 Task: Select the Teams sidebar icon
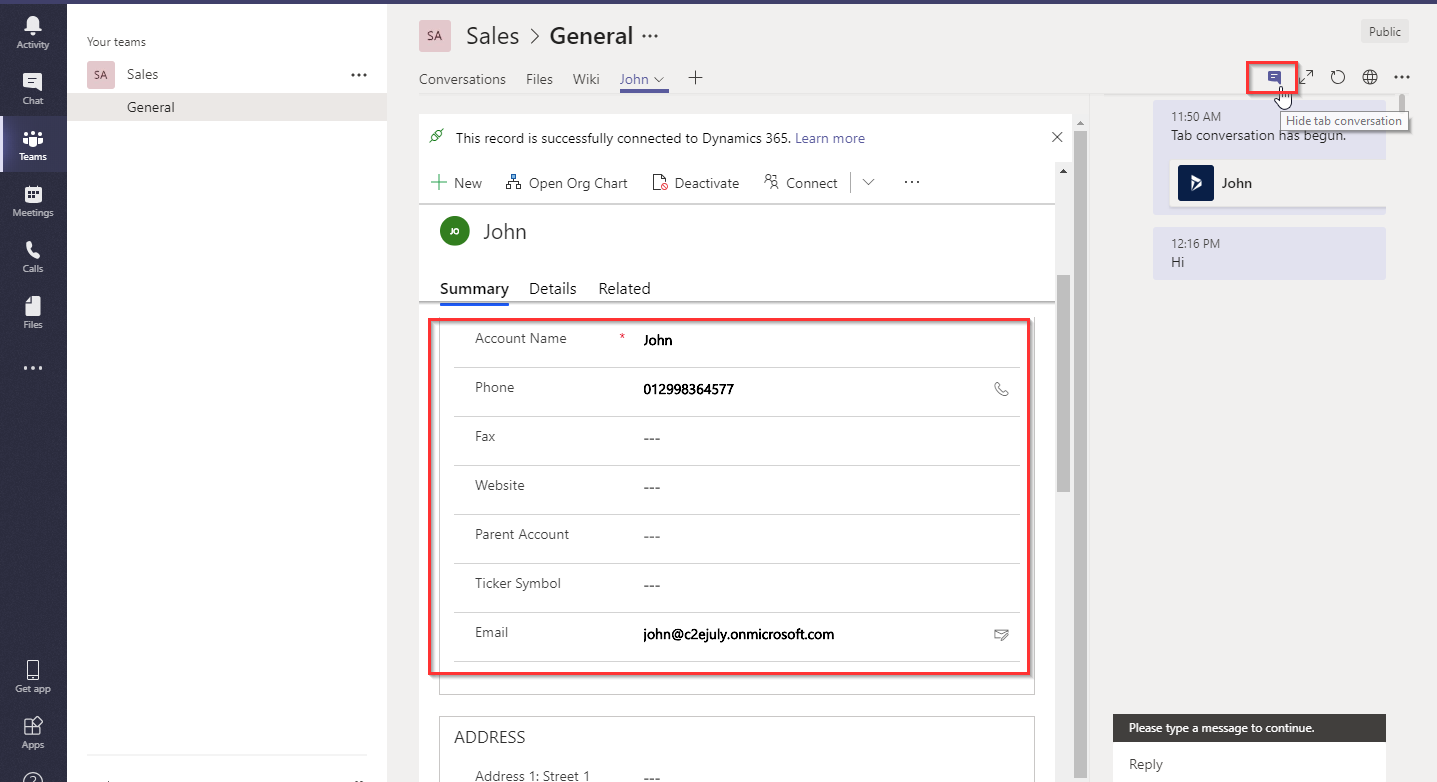click(x=33, y=145)
